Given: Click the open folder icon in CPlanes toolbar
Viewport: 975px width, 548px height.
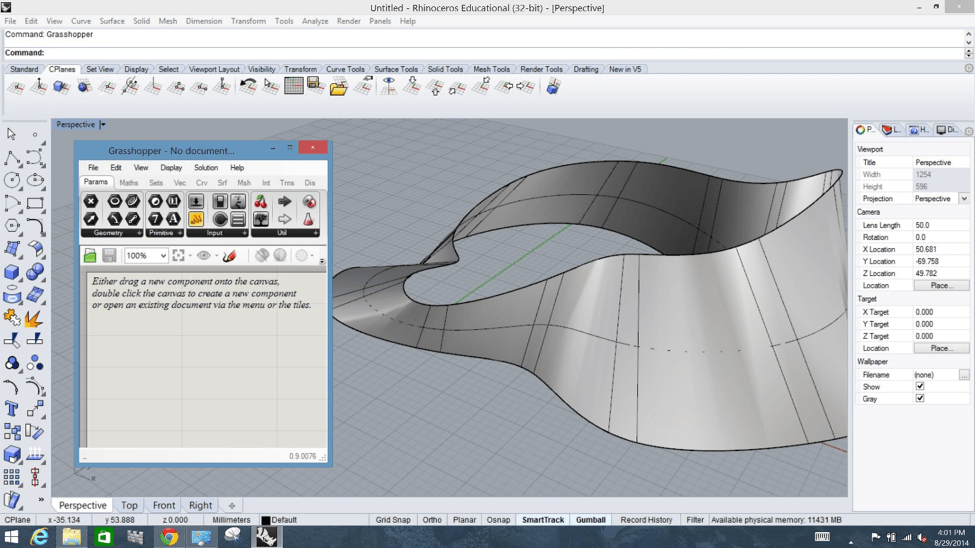Looking at the screenshot, I should click(x=338, y=86).
